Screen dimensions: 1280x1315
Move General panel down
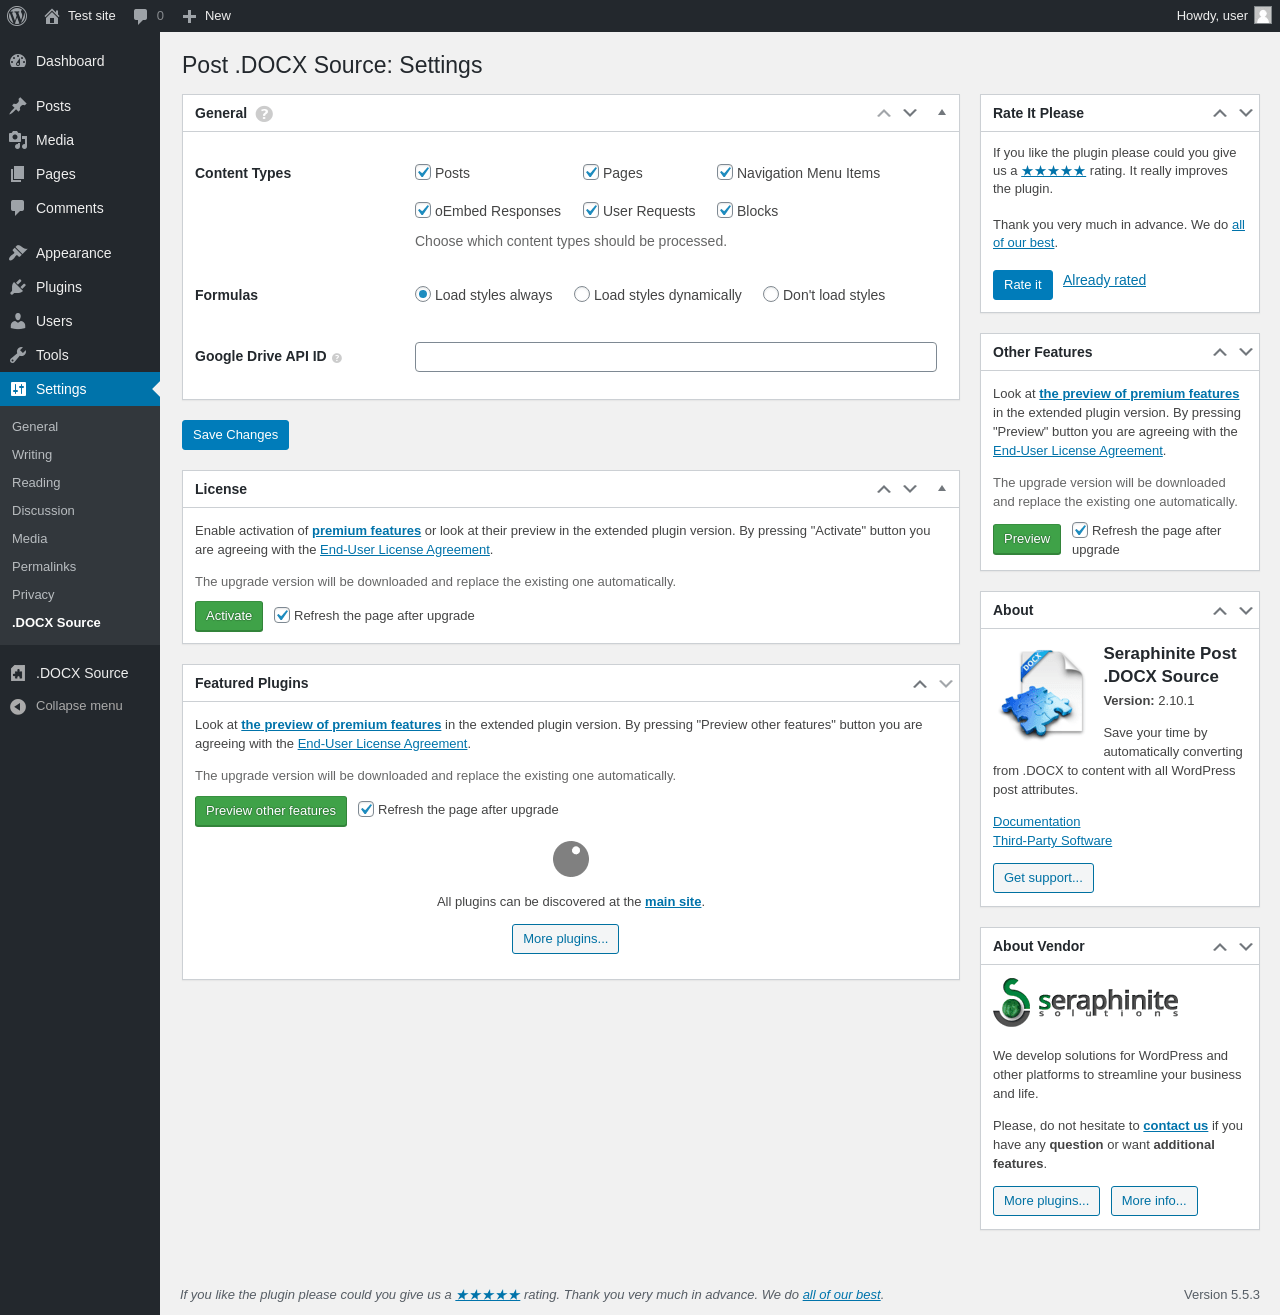(910, 113)
